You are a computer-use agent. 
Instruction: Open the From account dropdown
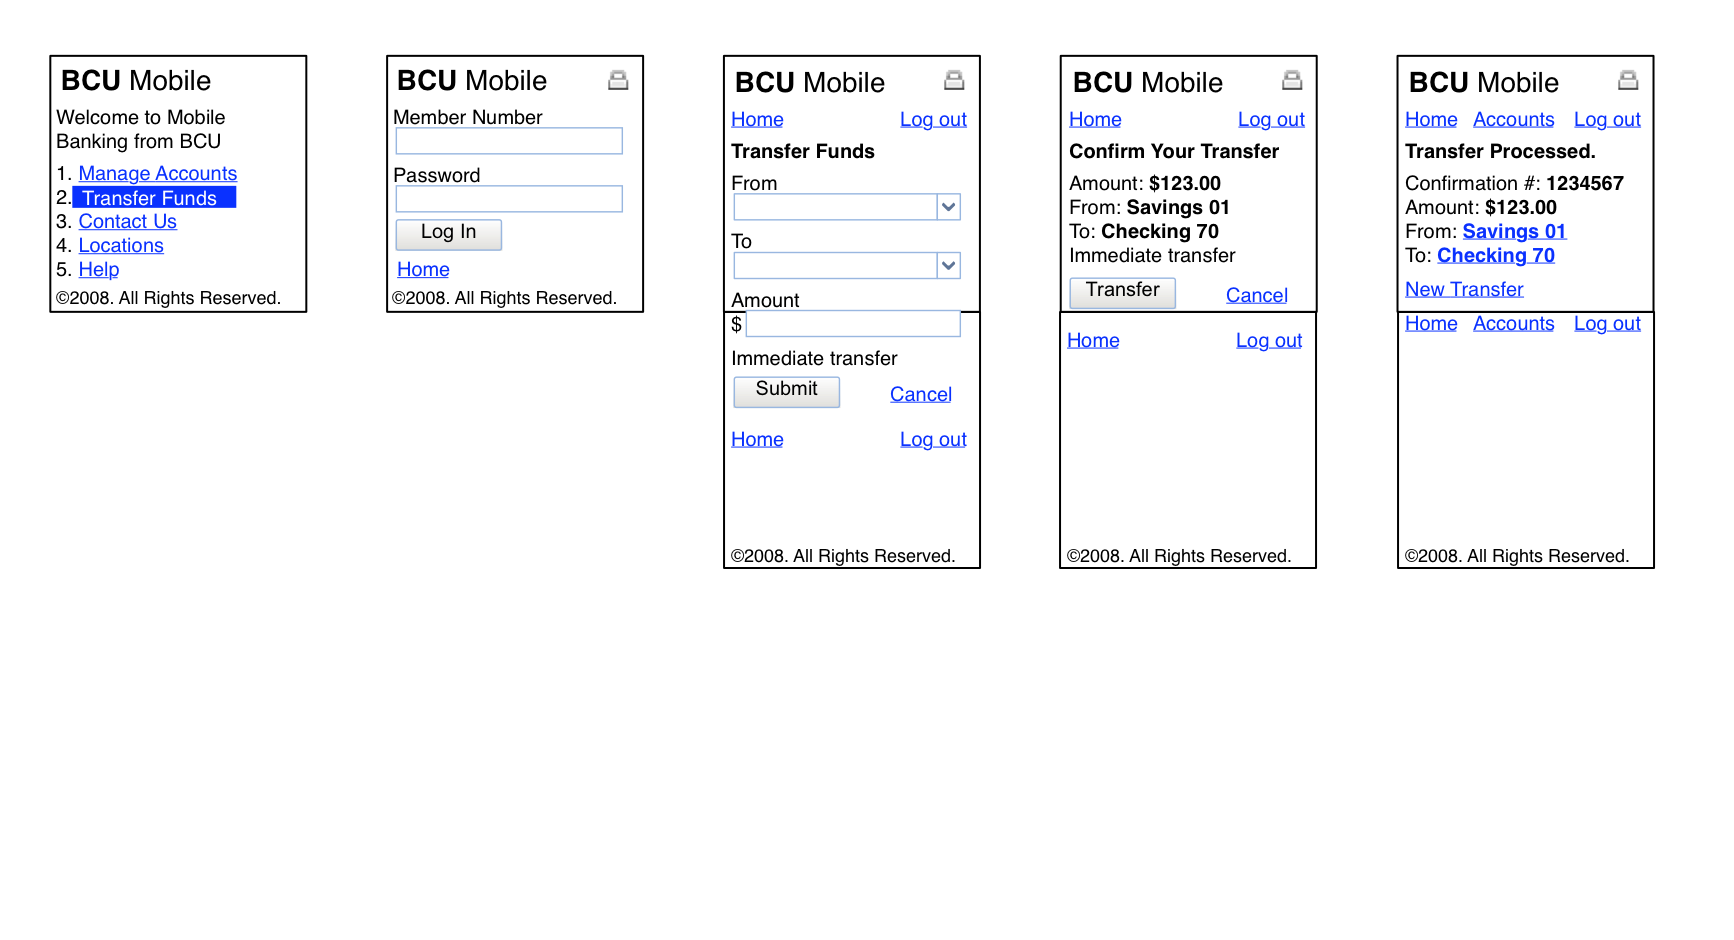(948, 207)
